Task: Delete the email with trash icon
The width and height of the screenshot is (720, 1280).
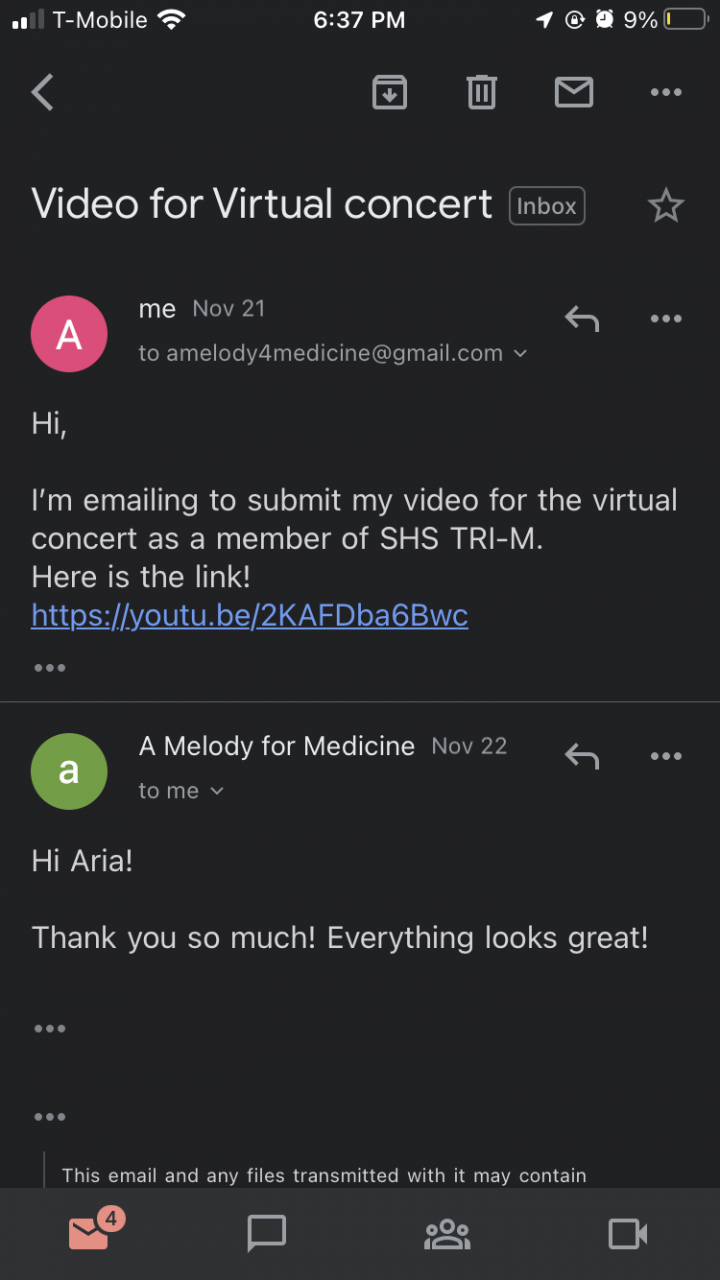Action: point(481,93)
